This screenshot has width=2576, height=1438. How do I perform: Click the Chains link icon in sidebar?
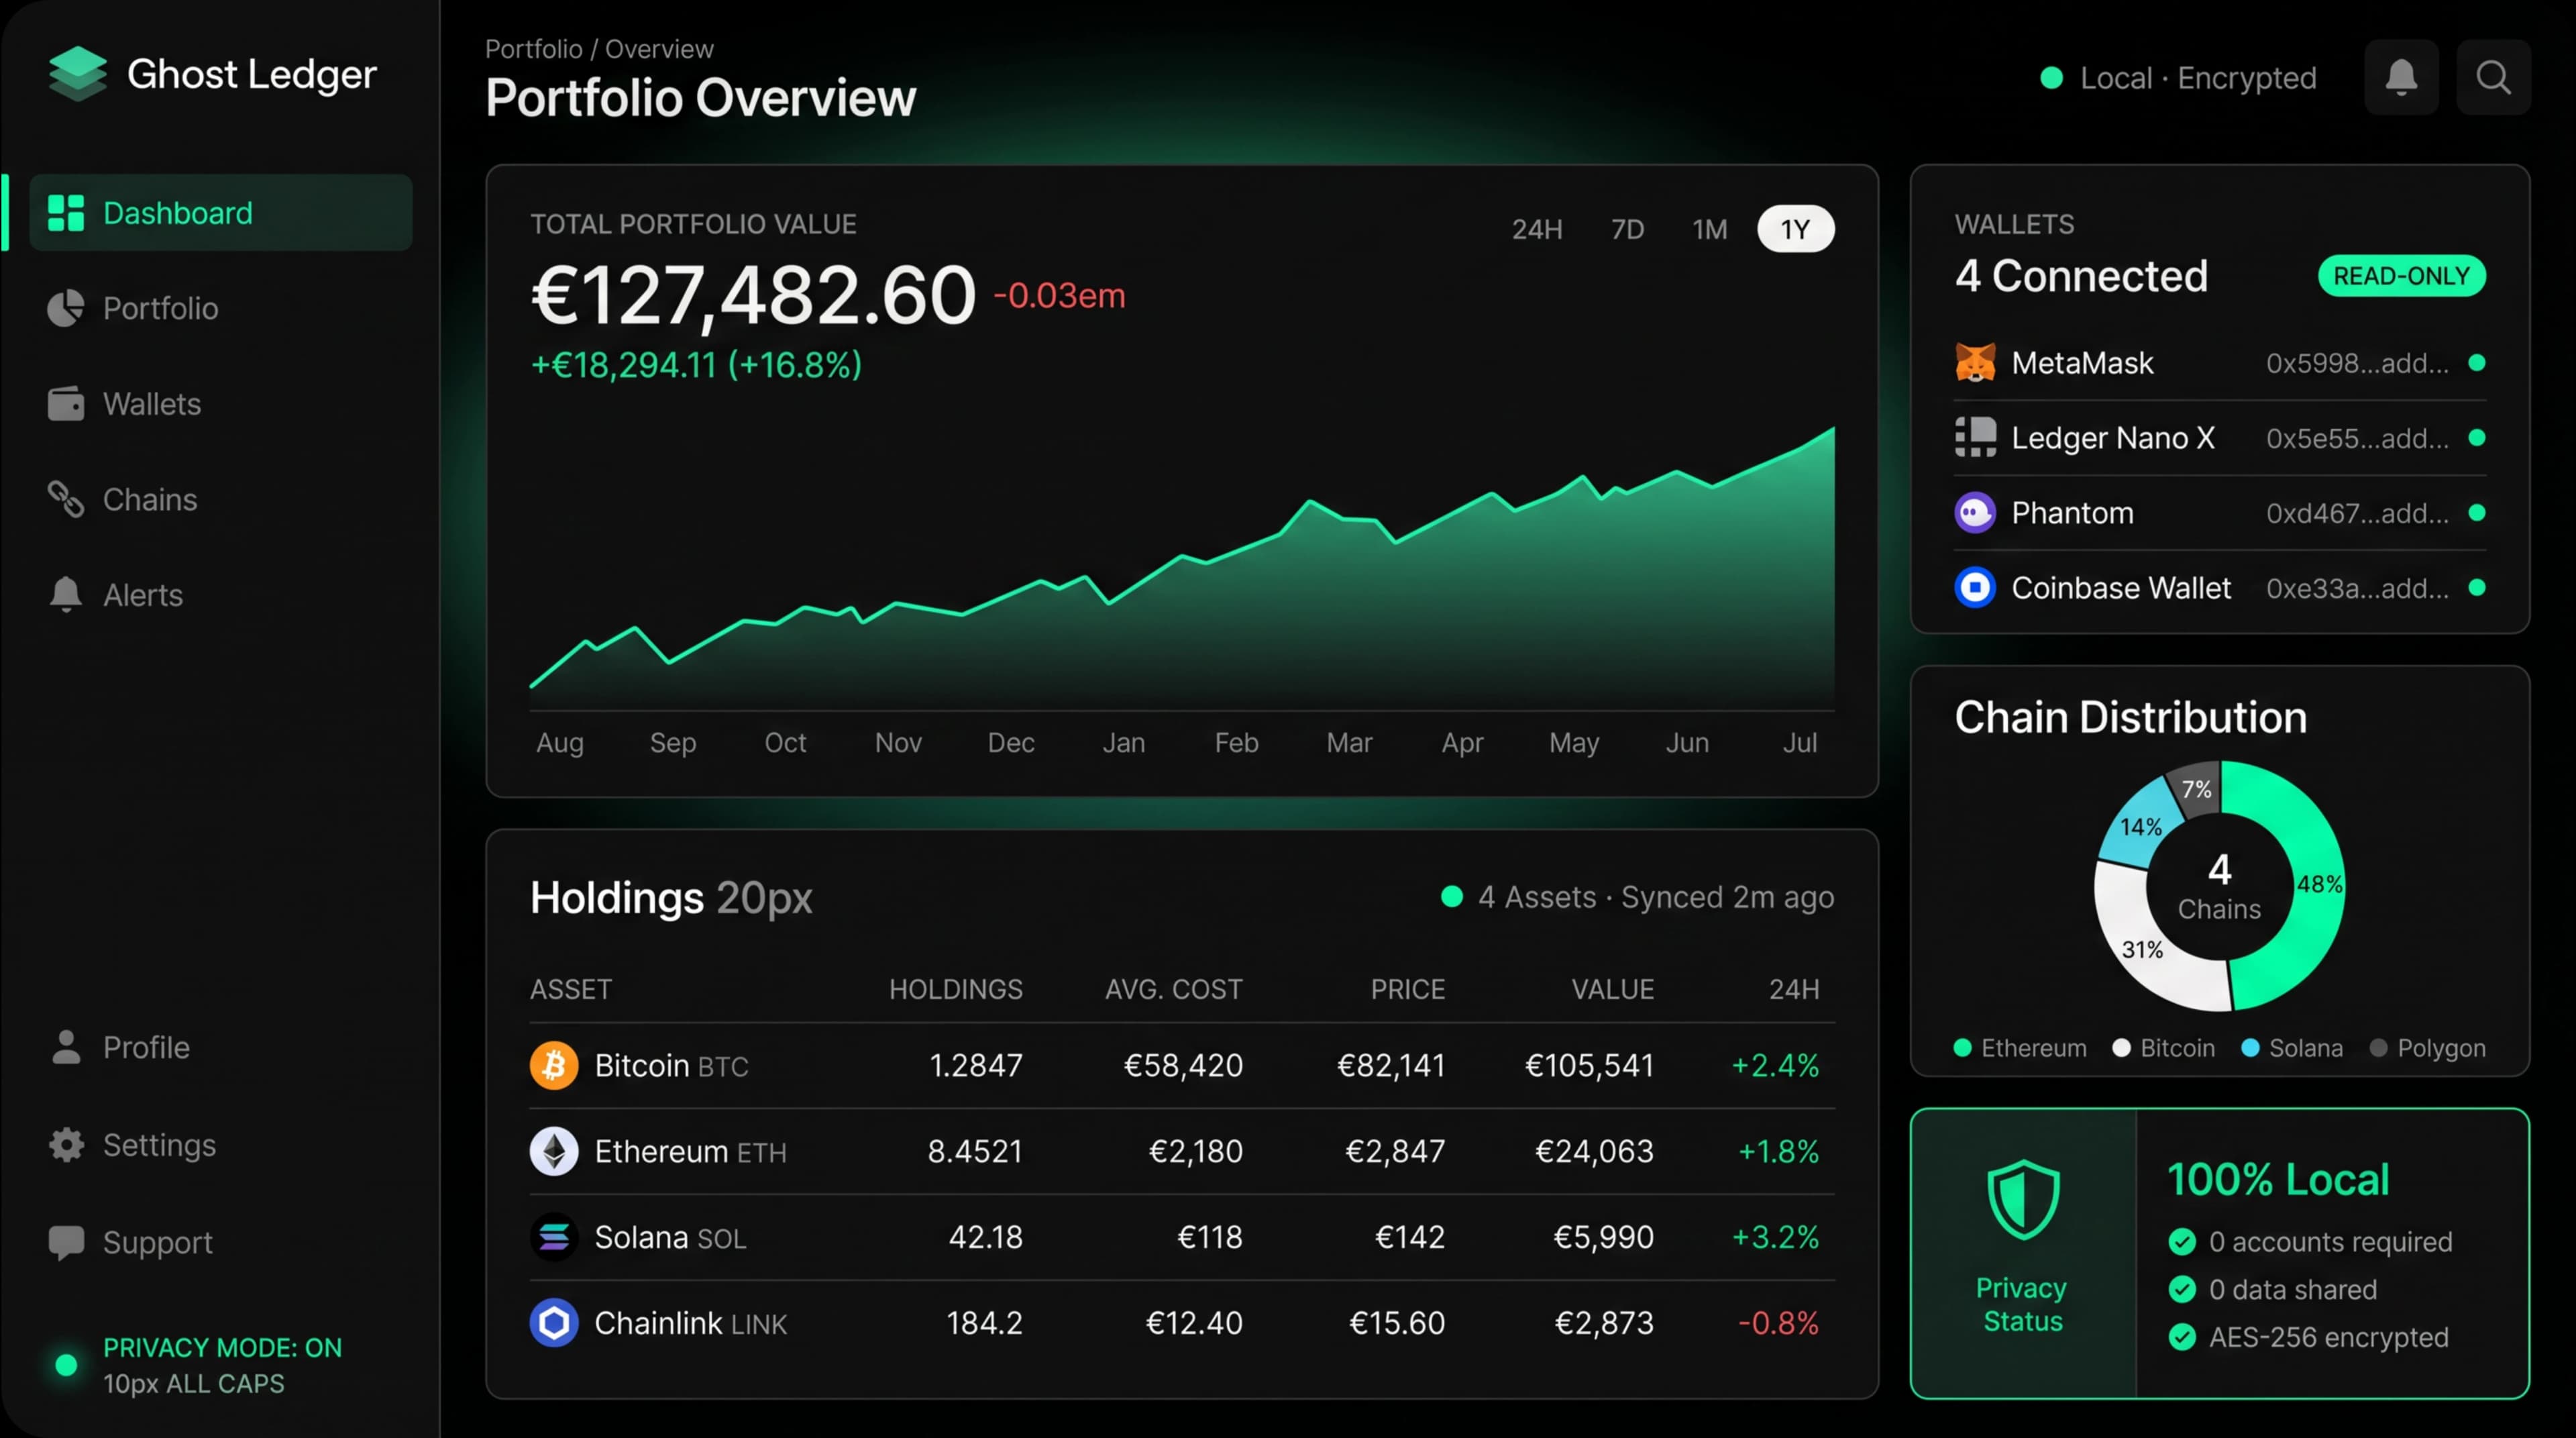coord(66,499)
